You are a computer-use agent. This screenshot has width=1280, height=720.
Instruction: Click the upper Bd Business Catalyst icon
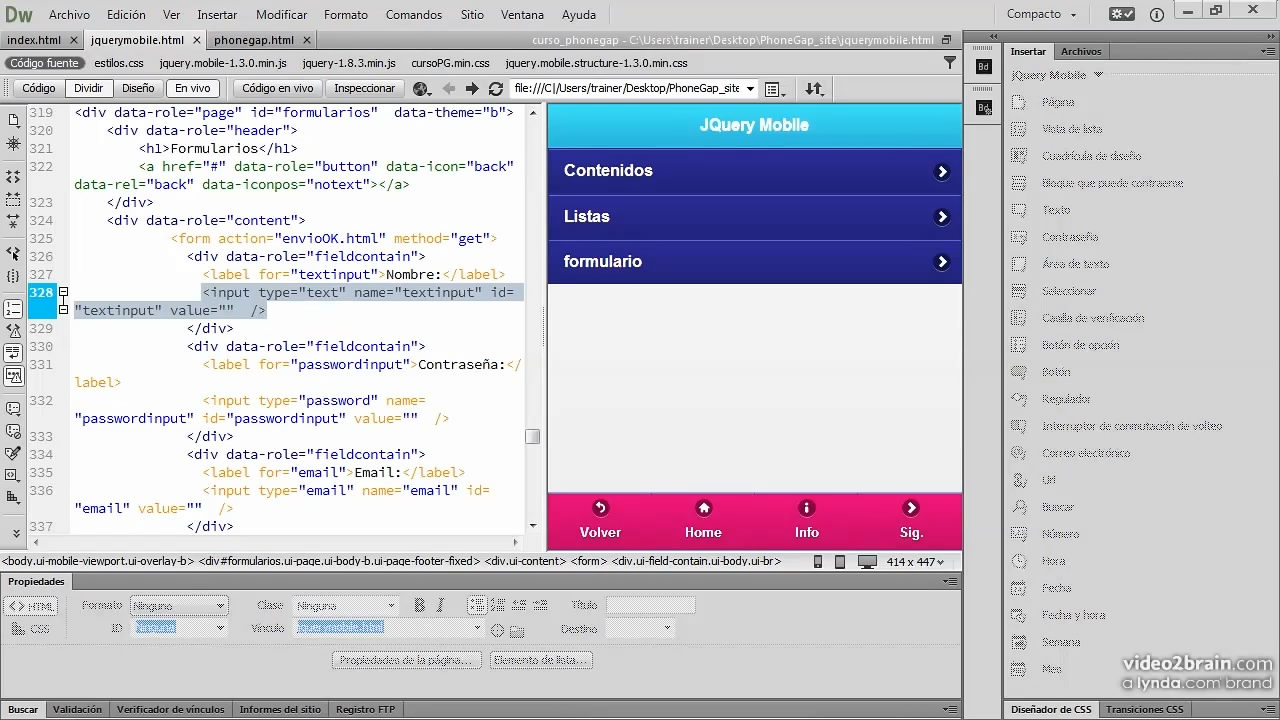pos(983,67)
